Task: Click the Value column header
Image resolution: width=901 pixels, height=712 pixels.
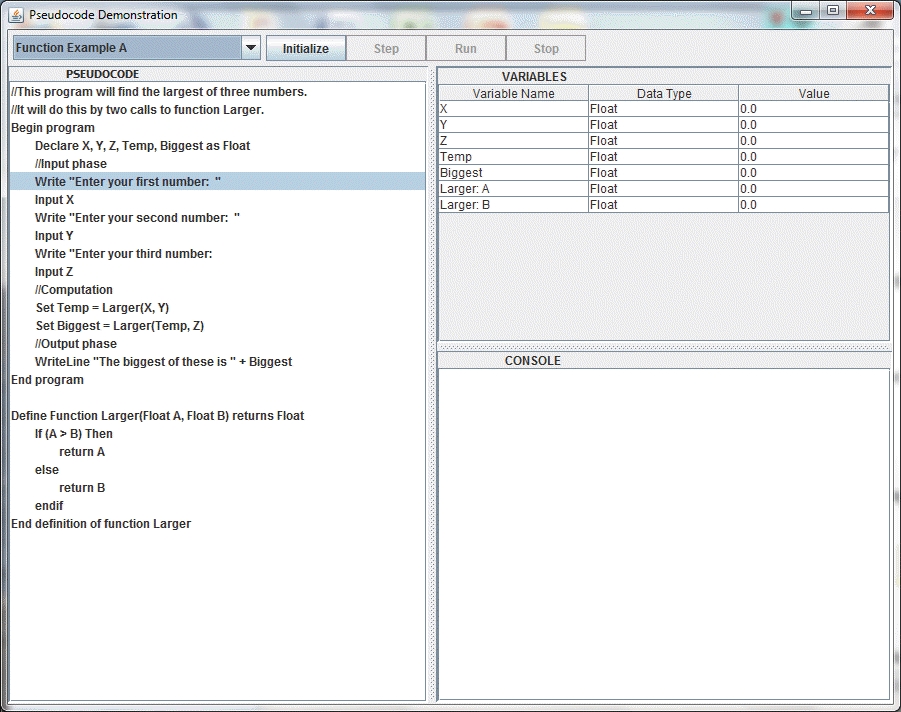Action: [x=813, y=93]
